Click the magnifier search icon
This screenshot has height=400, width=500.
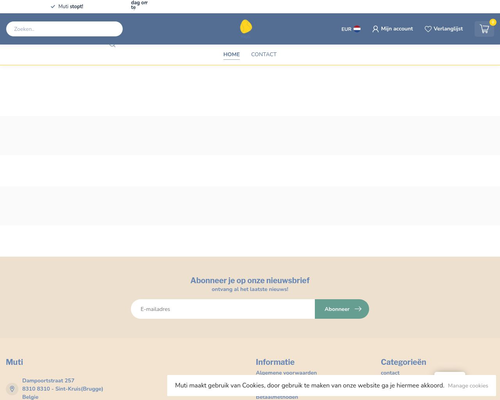tap(113, 45)
